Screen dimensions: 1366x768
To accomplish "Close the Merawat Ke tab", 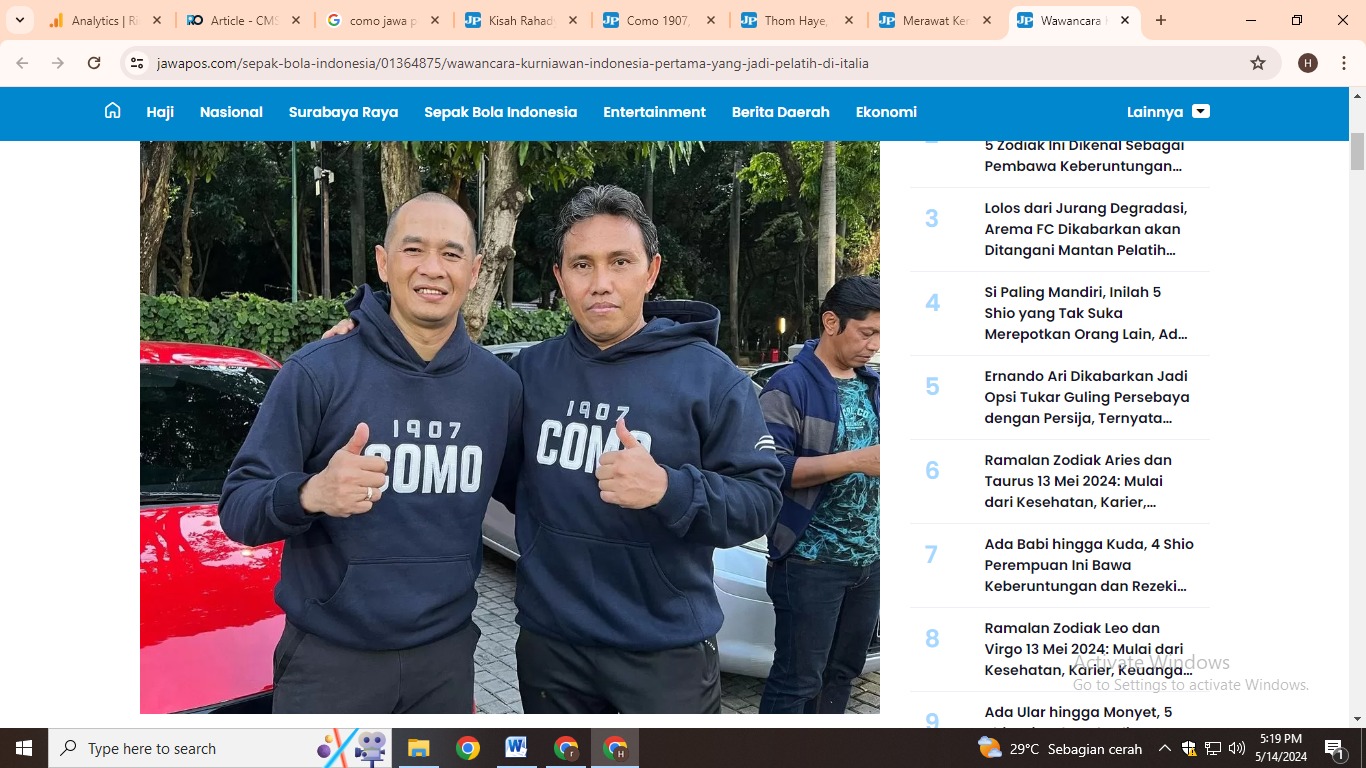I will 987,20.
